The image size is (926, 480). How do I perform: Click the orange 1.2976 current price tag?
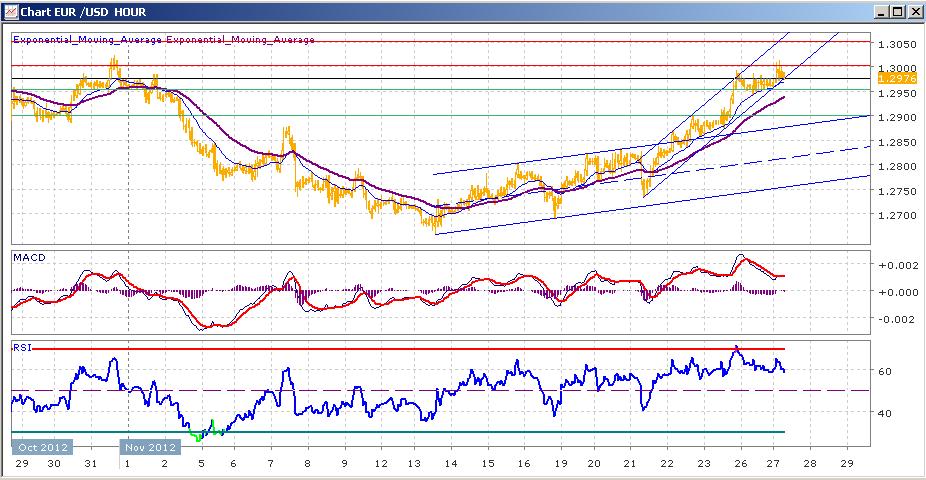pyautogui.click(x=897, y=79)
